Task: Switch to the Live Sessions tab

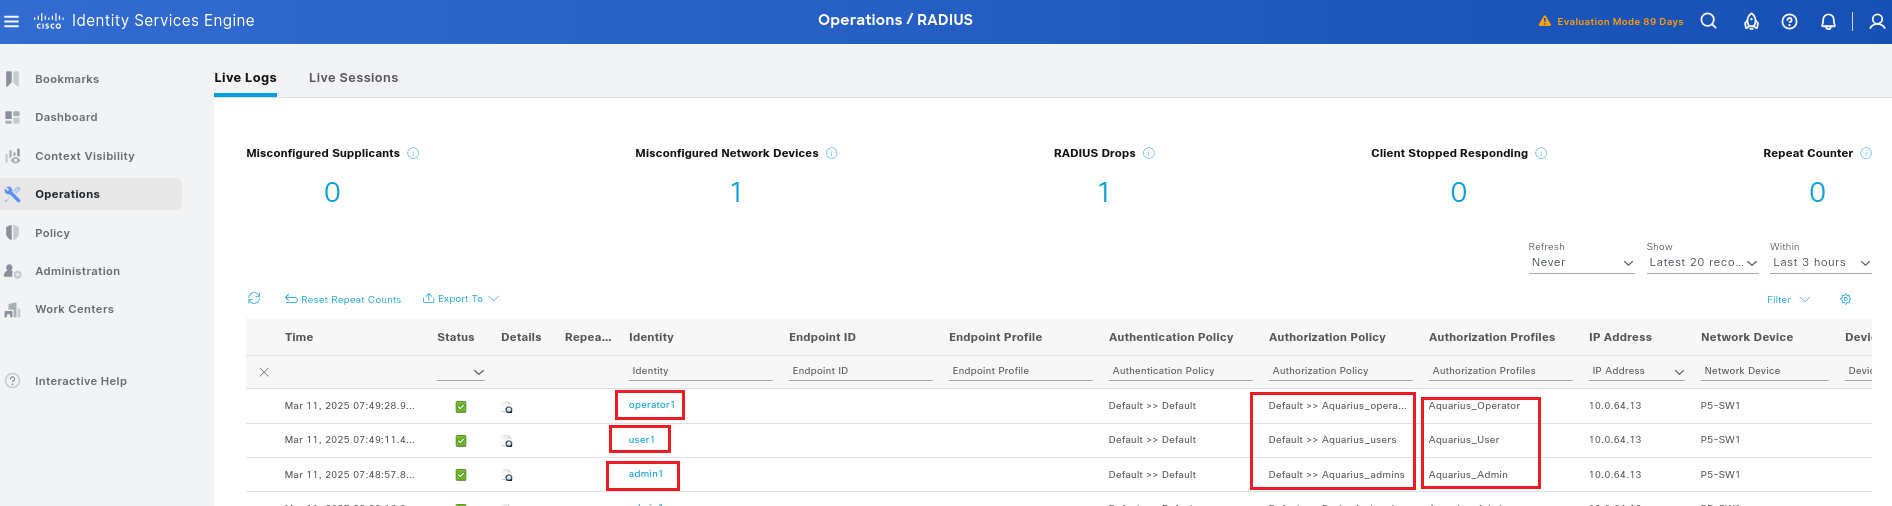Action: pos(353,78)
